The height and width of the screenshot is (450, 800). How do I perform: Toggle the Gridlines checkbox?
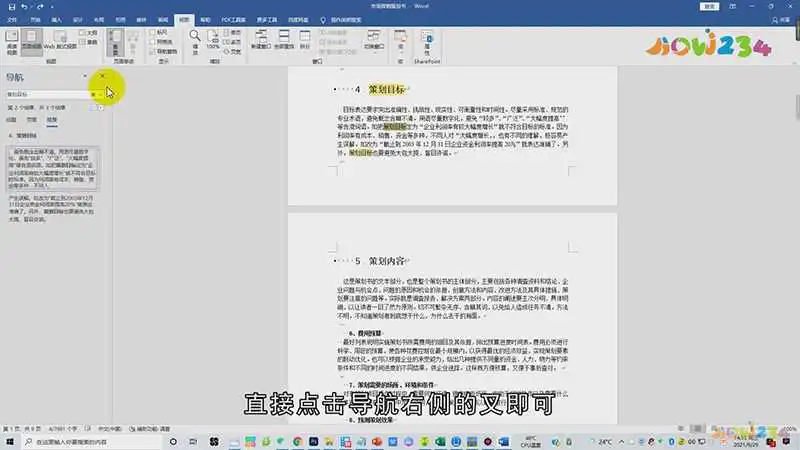coord(150,41)
